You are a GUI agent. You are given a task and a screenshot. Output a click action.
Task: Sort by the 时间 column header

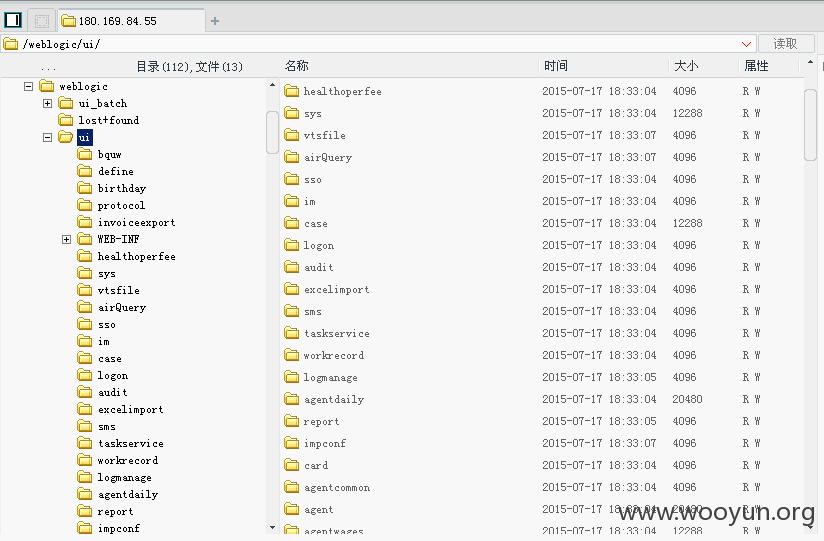coord(555,66)
